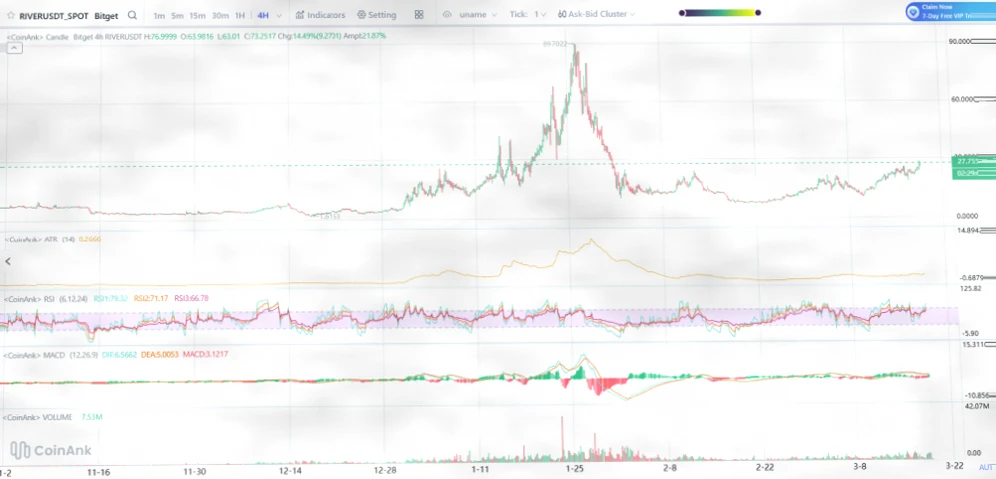Open the Ask-Bid Cluster dropdown
This screenshot has height=479, width=996.
[596, 14]
